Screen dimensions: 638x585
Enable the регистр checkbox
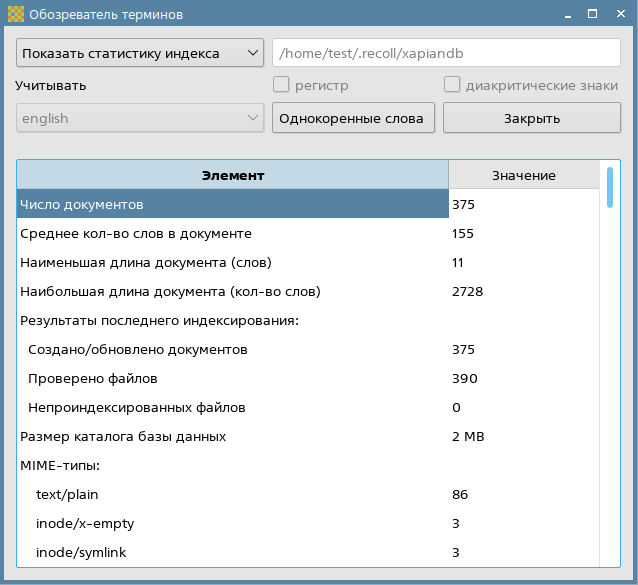282,85
